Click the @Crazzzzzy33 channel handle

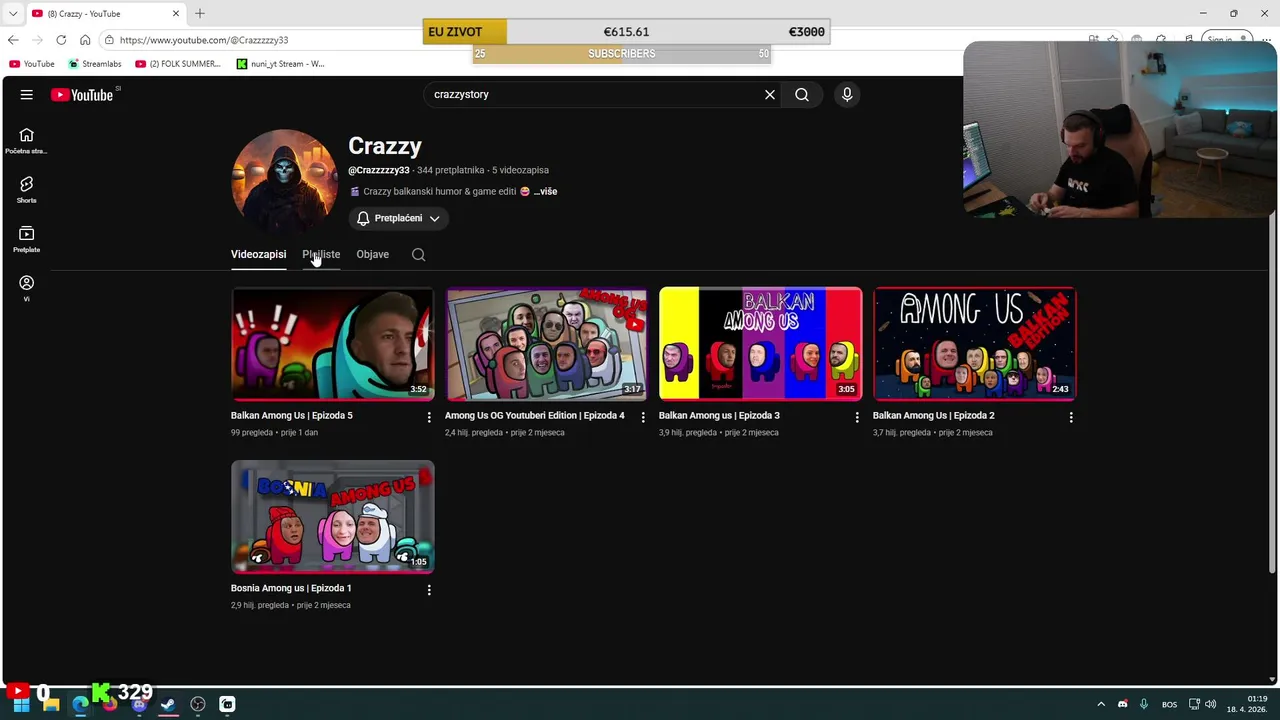pos(379,170)
